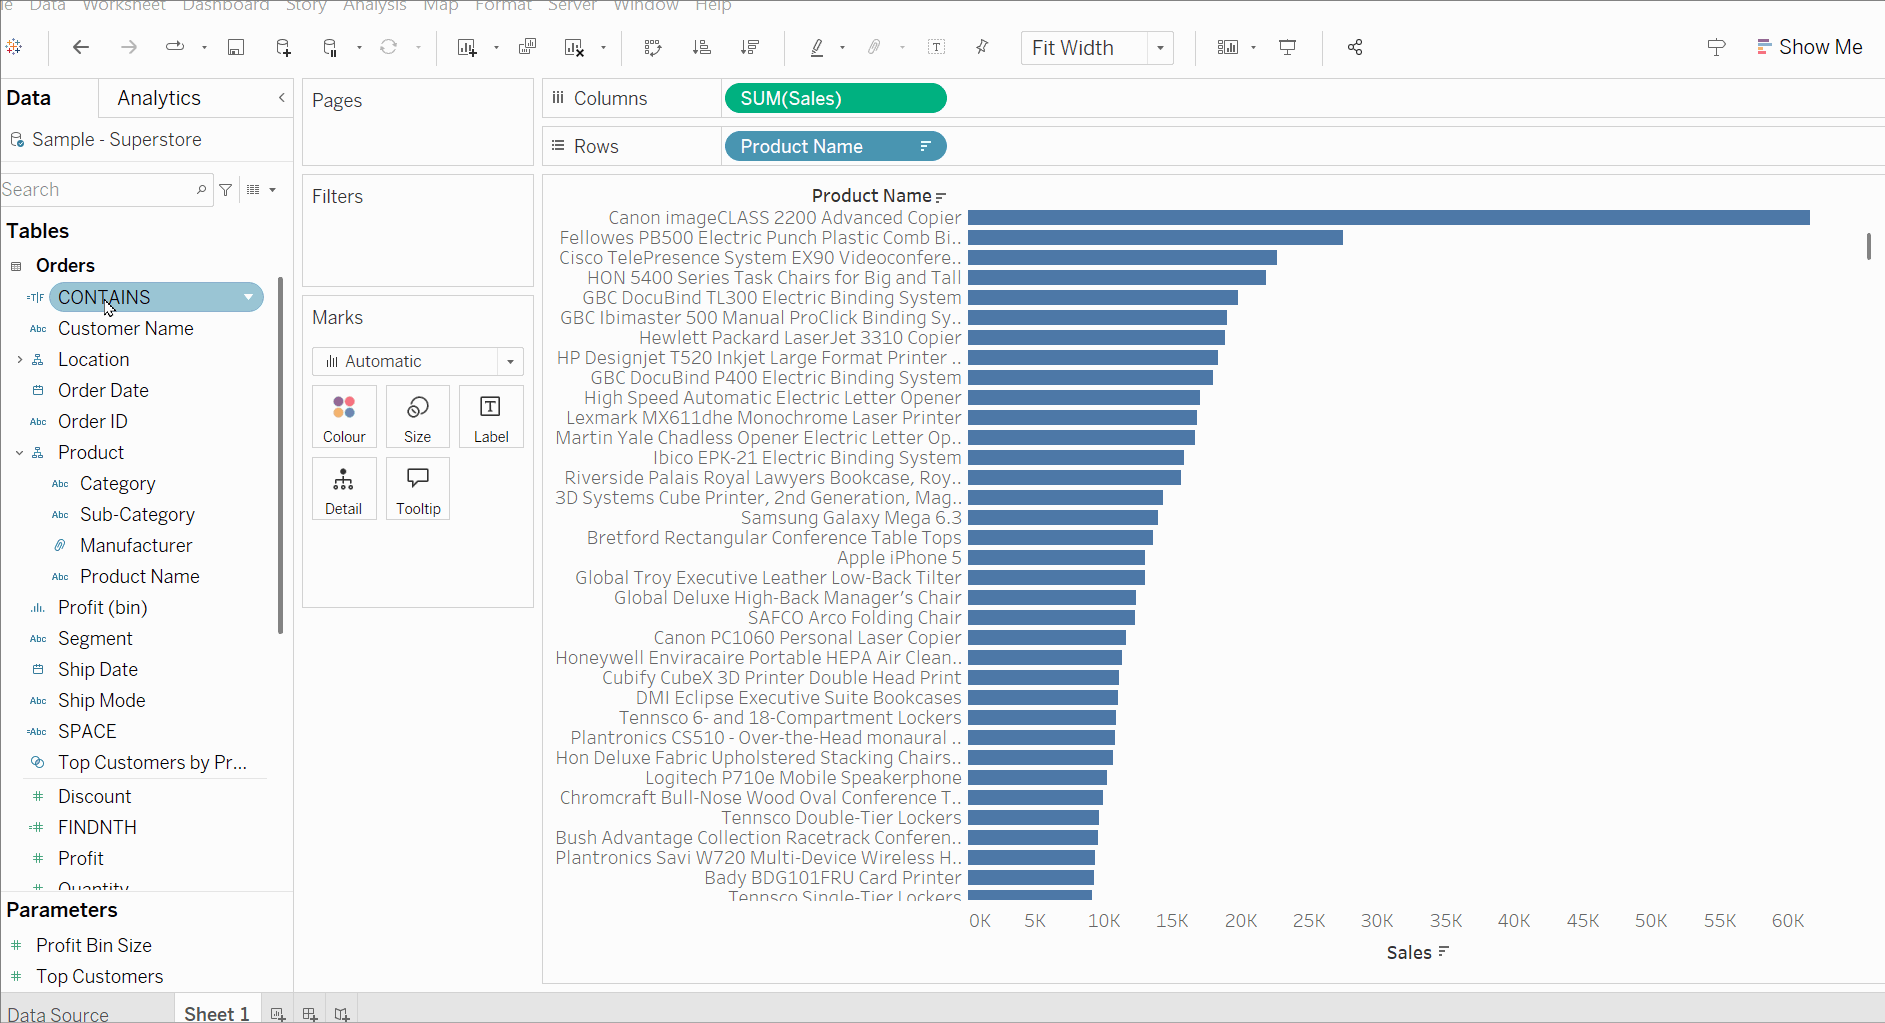Click the Save workbook icon

pyautogui.click(x=236, y=47)
